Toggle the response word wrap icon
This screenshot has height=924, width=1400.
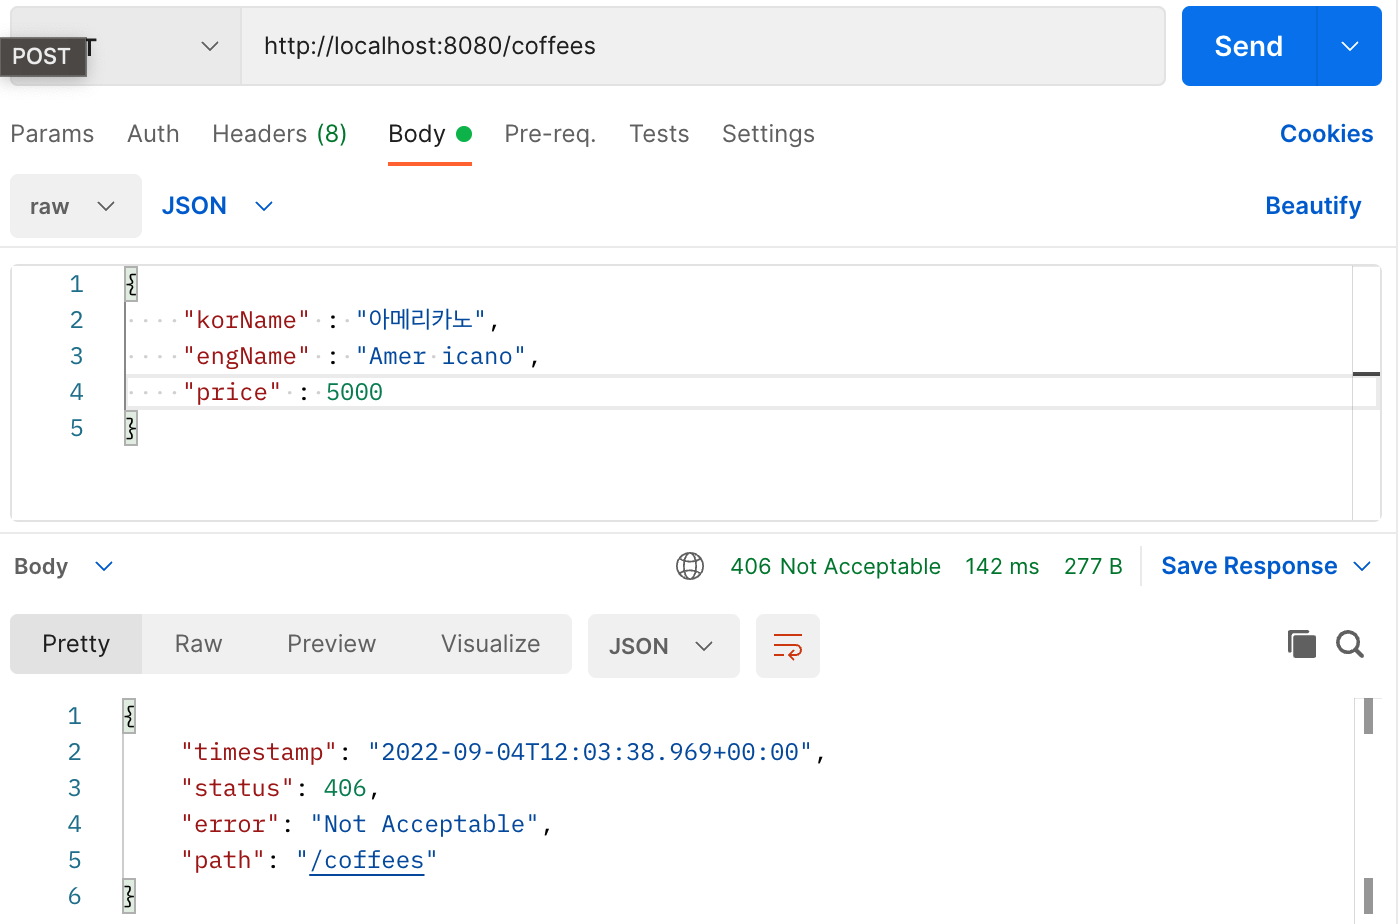click(x=788, y=646)
